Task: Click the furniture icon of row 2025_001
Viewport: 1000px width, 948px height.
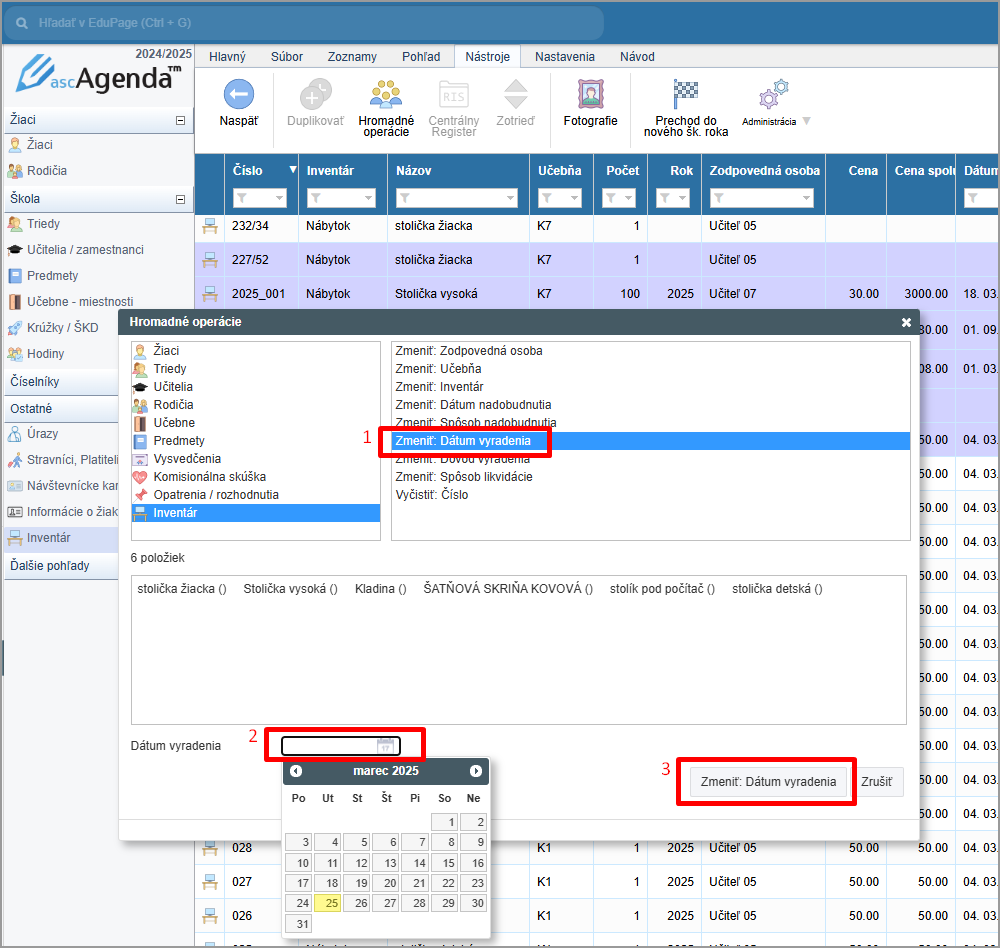Action: [x=210, y=293]
